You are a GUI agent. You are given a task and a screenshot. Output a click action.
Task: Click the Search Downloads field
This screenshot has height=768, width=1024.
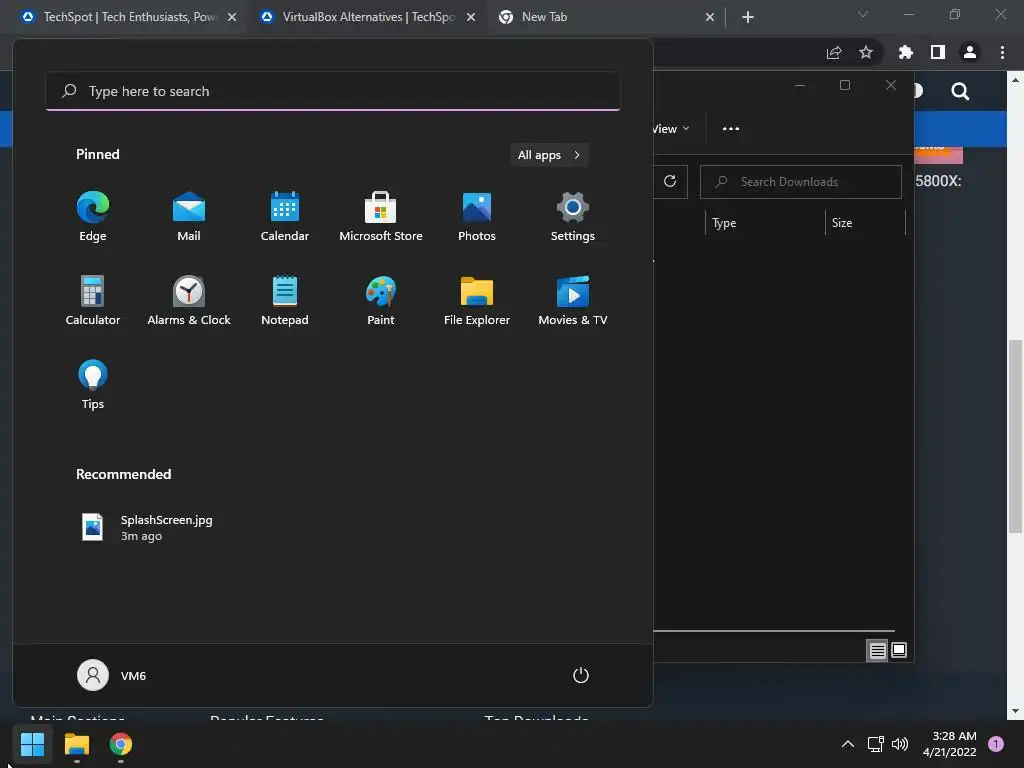801,182
